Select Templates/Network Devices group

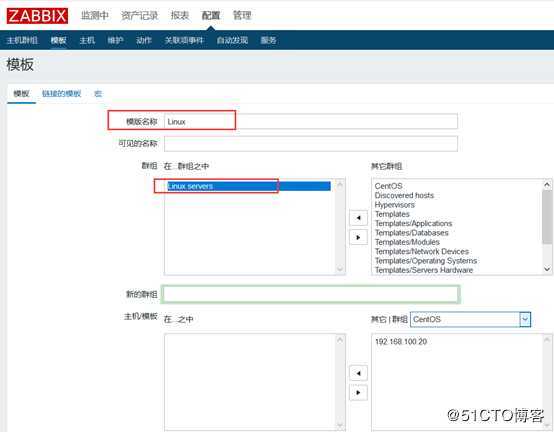422,251
